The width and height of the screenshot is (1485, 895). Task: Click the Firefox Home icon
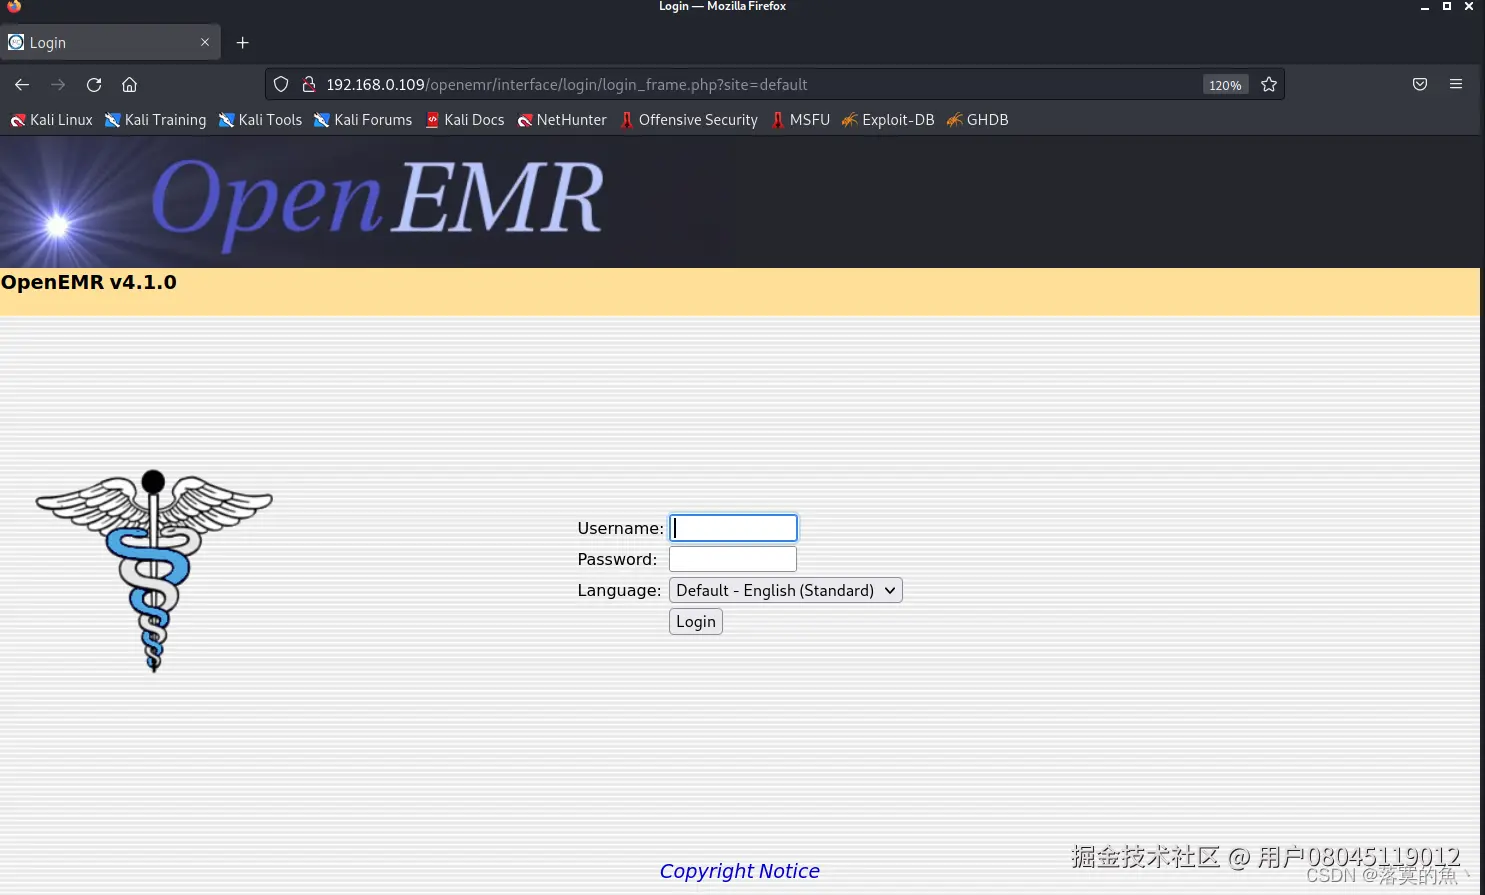(129, 84)
